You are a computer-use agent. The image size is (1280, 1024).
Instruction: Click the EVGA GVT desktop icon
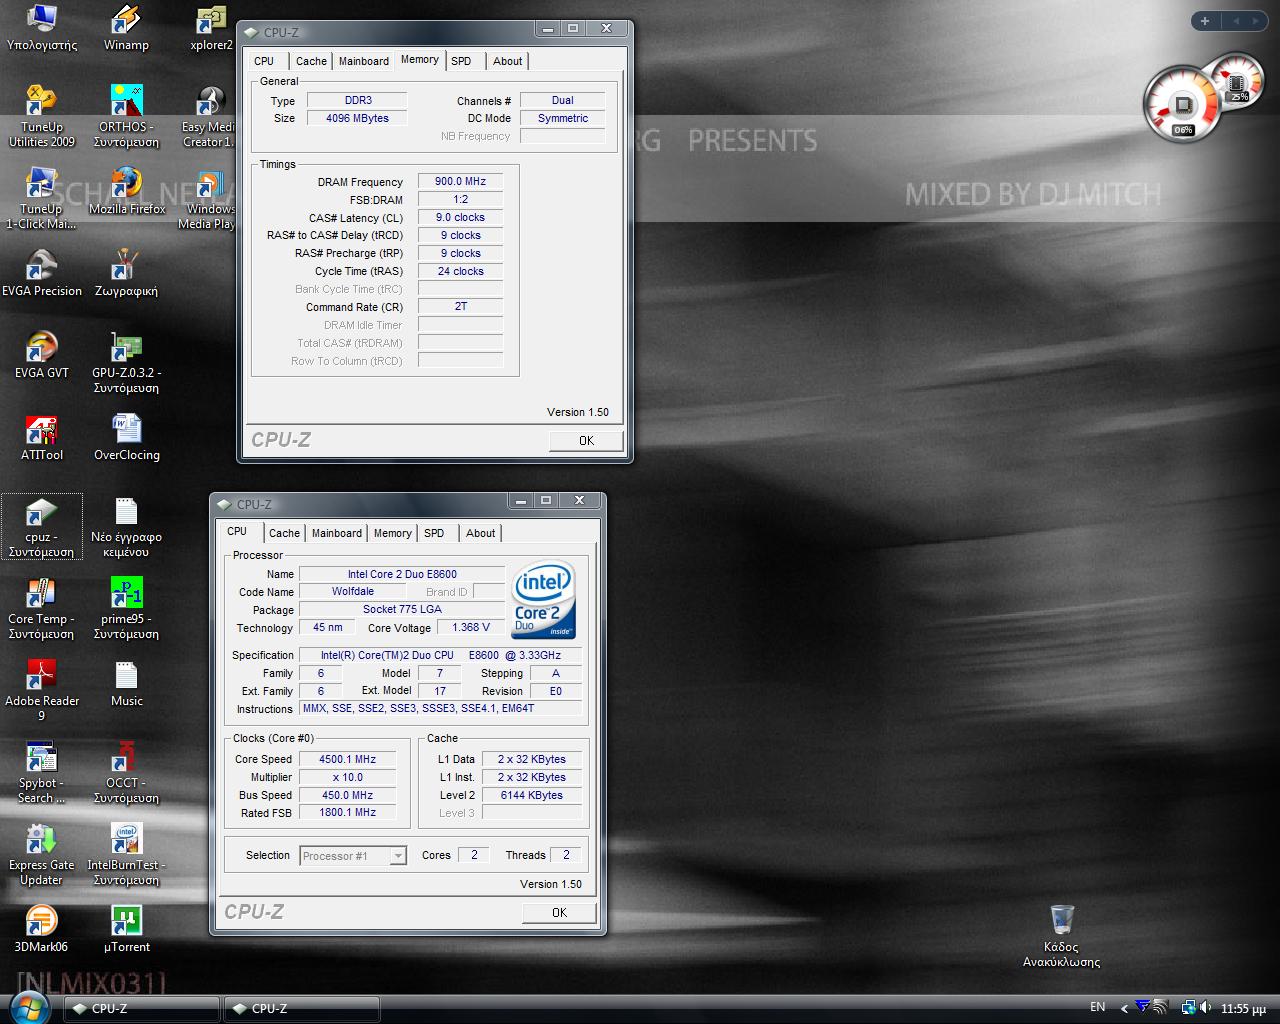click(x=42, y=356)
